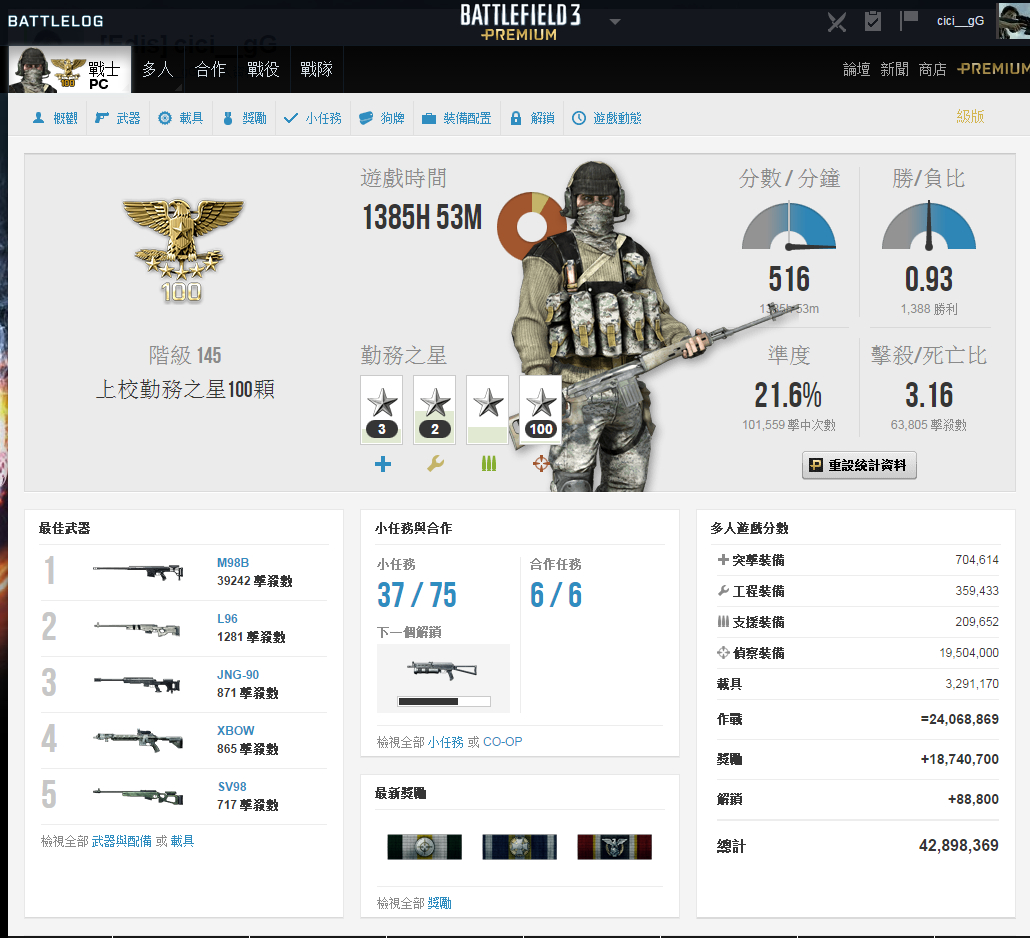The image size is (1030, 938).
Task: Click the assault service star badge 3
Action: pyautogui.click(x=382, y=410)
